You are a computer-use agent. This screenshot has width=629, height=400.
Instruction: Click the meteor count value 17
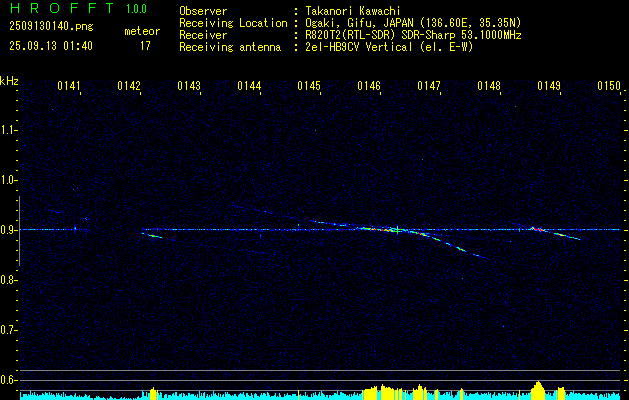coord(145,46)
